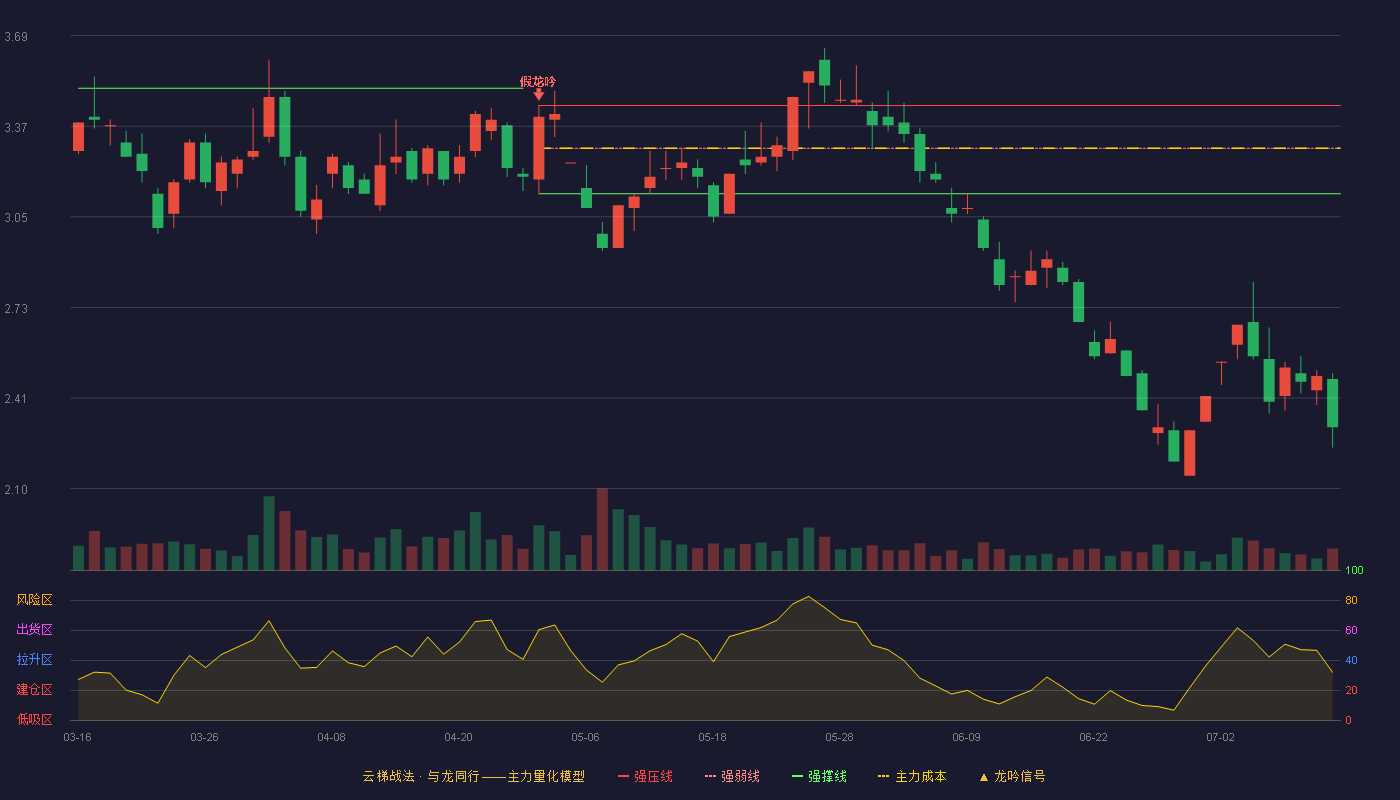This screenshot has width=1400, height=800.
Task: Click the 06-22 date axis label
Action: tap(1093, 737)
